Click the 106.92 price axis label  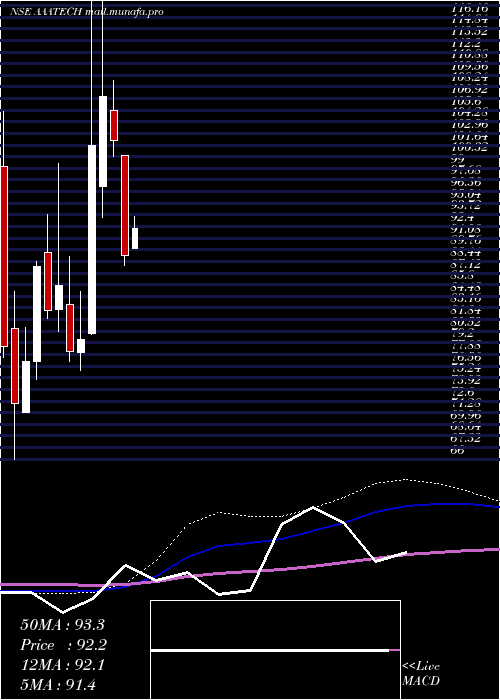click(469, 89)
